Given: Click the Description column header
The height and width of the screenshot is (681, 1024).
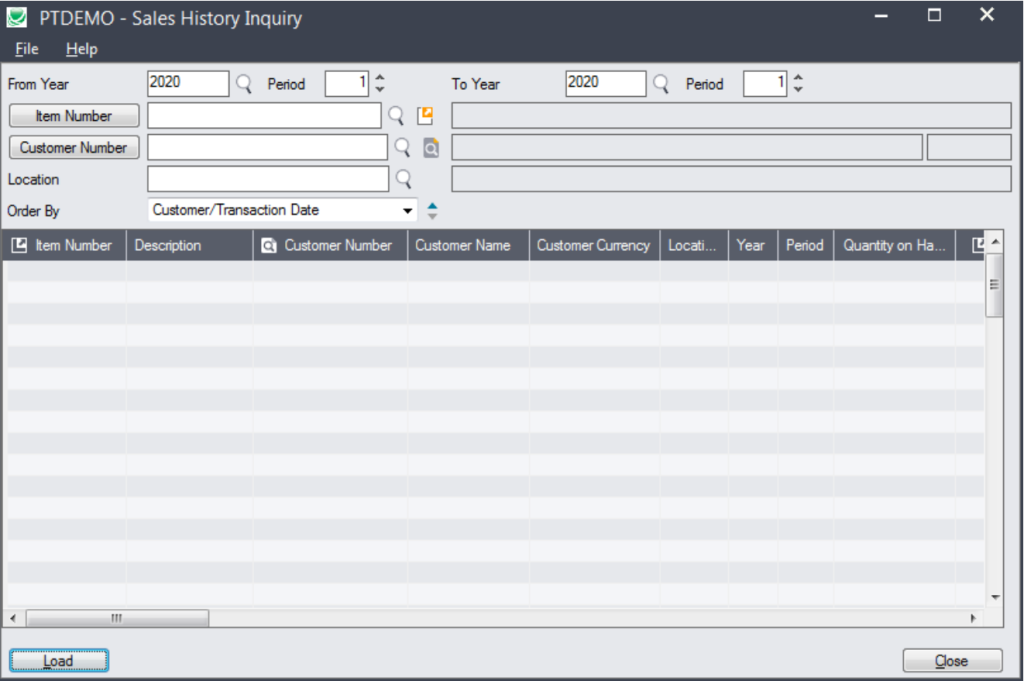Looking at the screenshot, I should coord(189,245).
